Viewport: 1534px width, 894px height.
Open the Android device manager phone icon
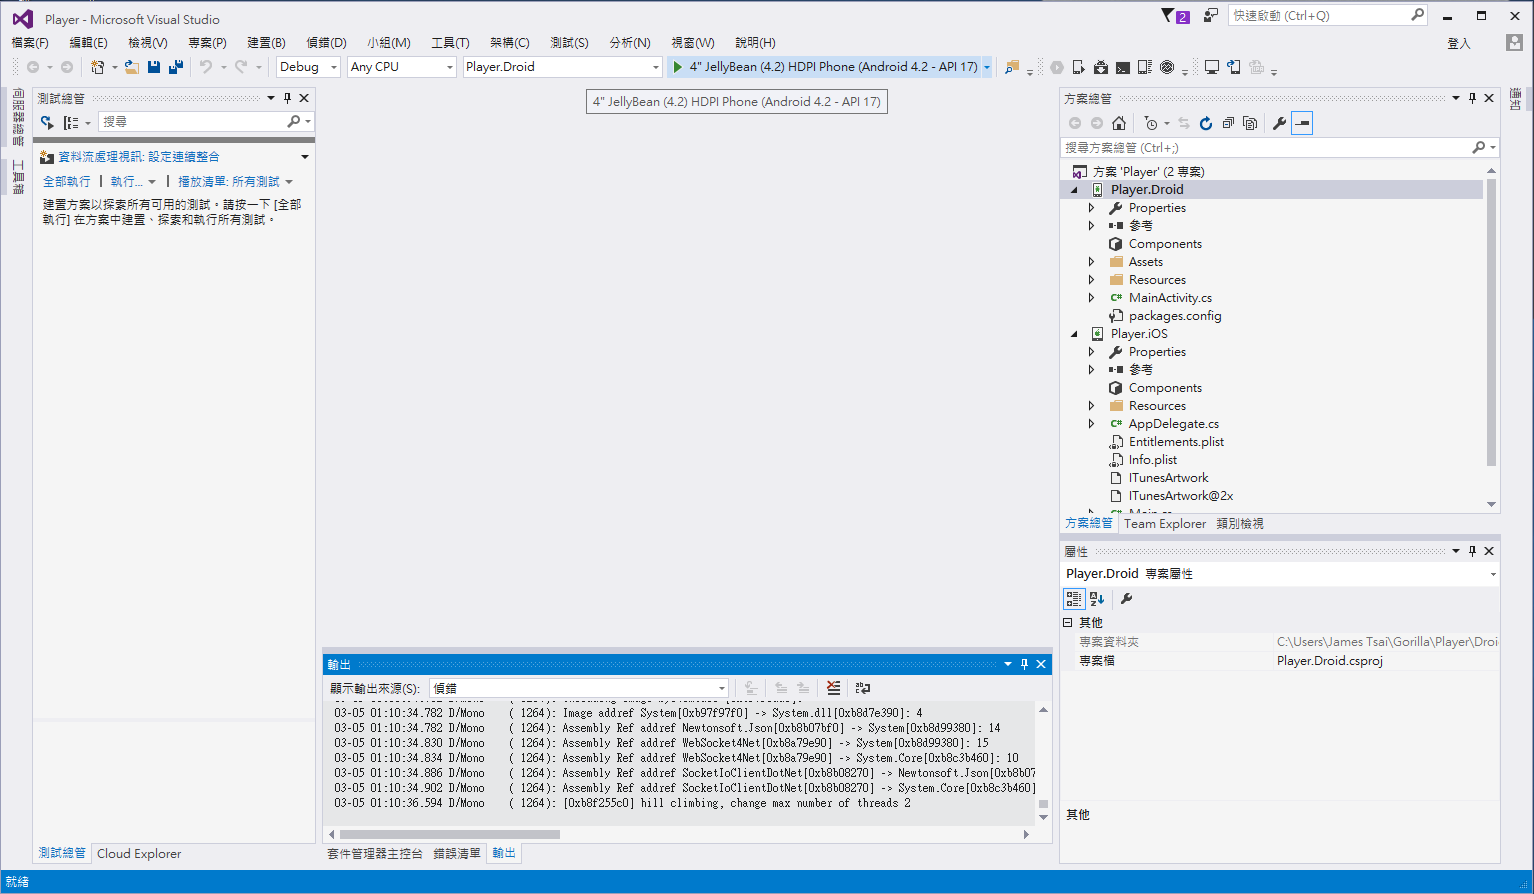[1078, 67]
